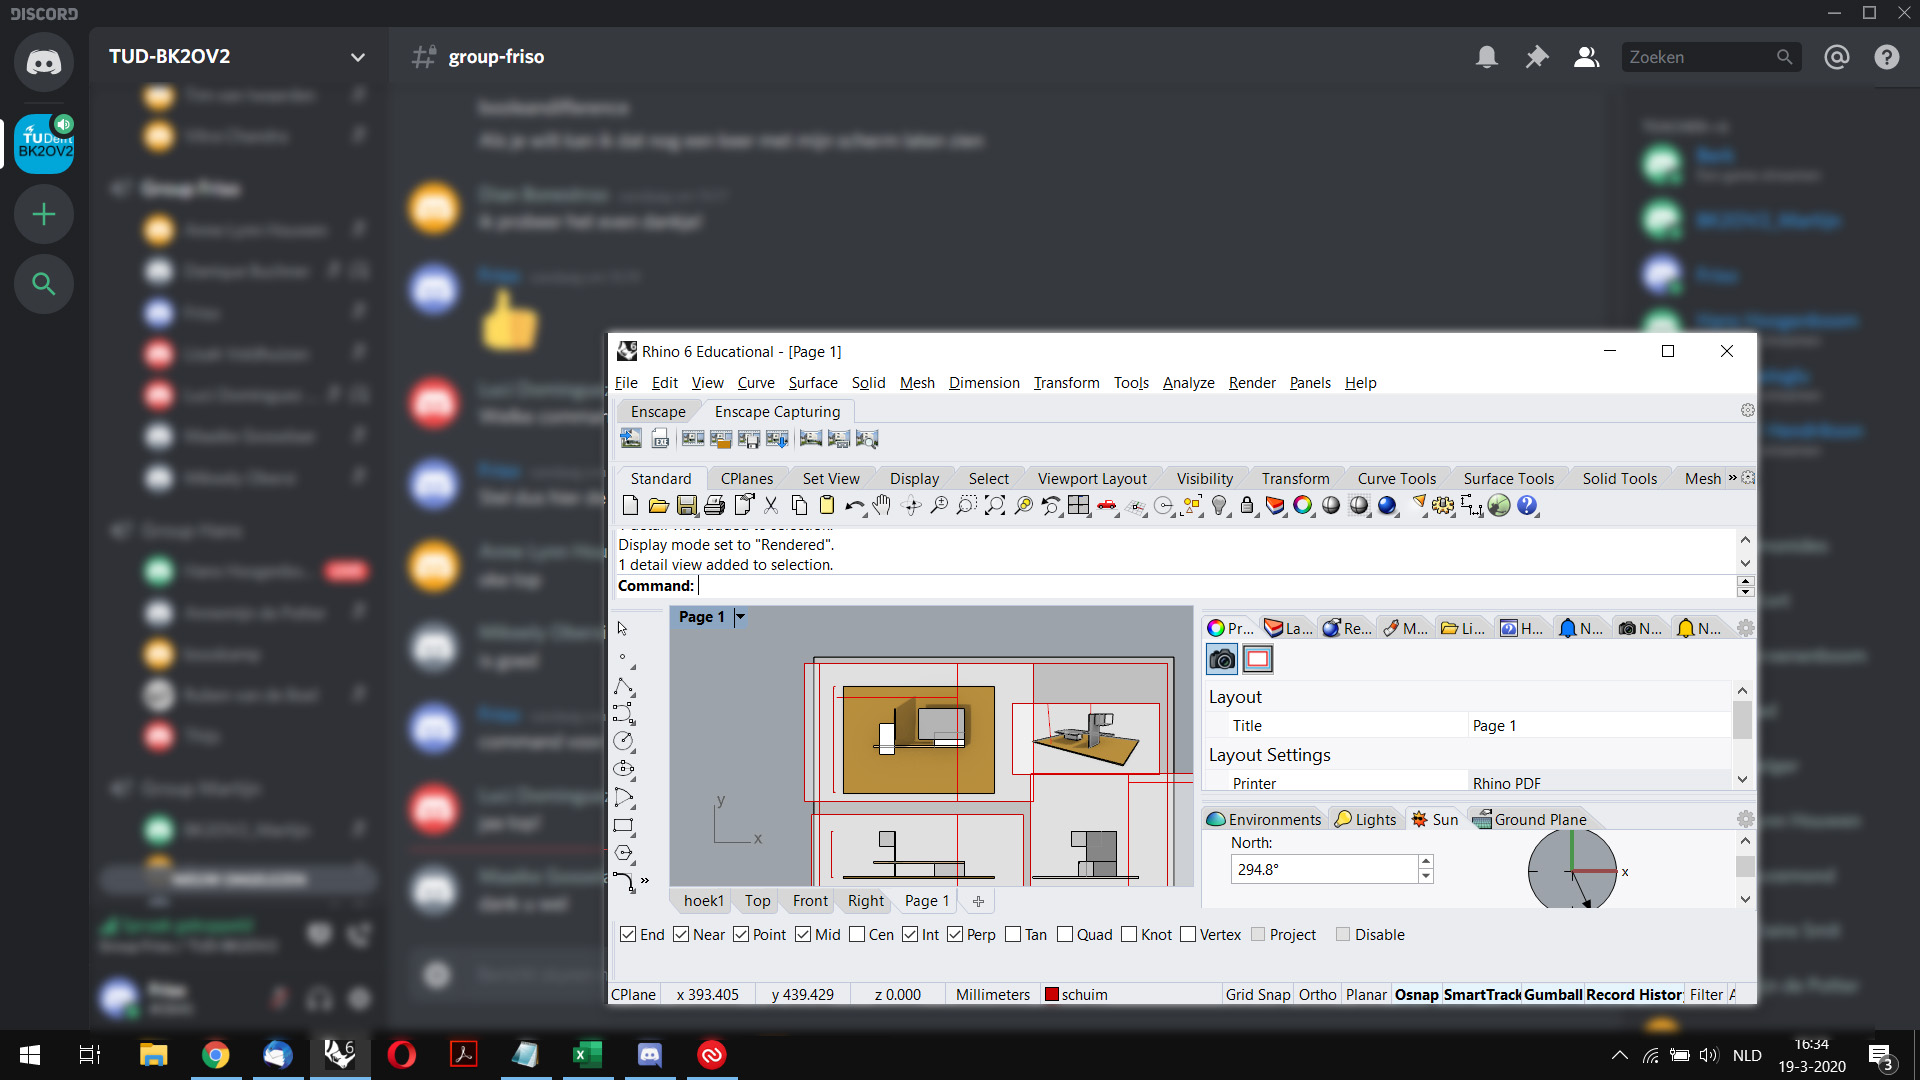Open Discord pinned messages pin icon
The image size is (1920, 1080).
(x=1537, y=57)
